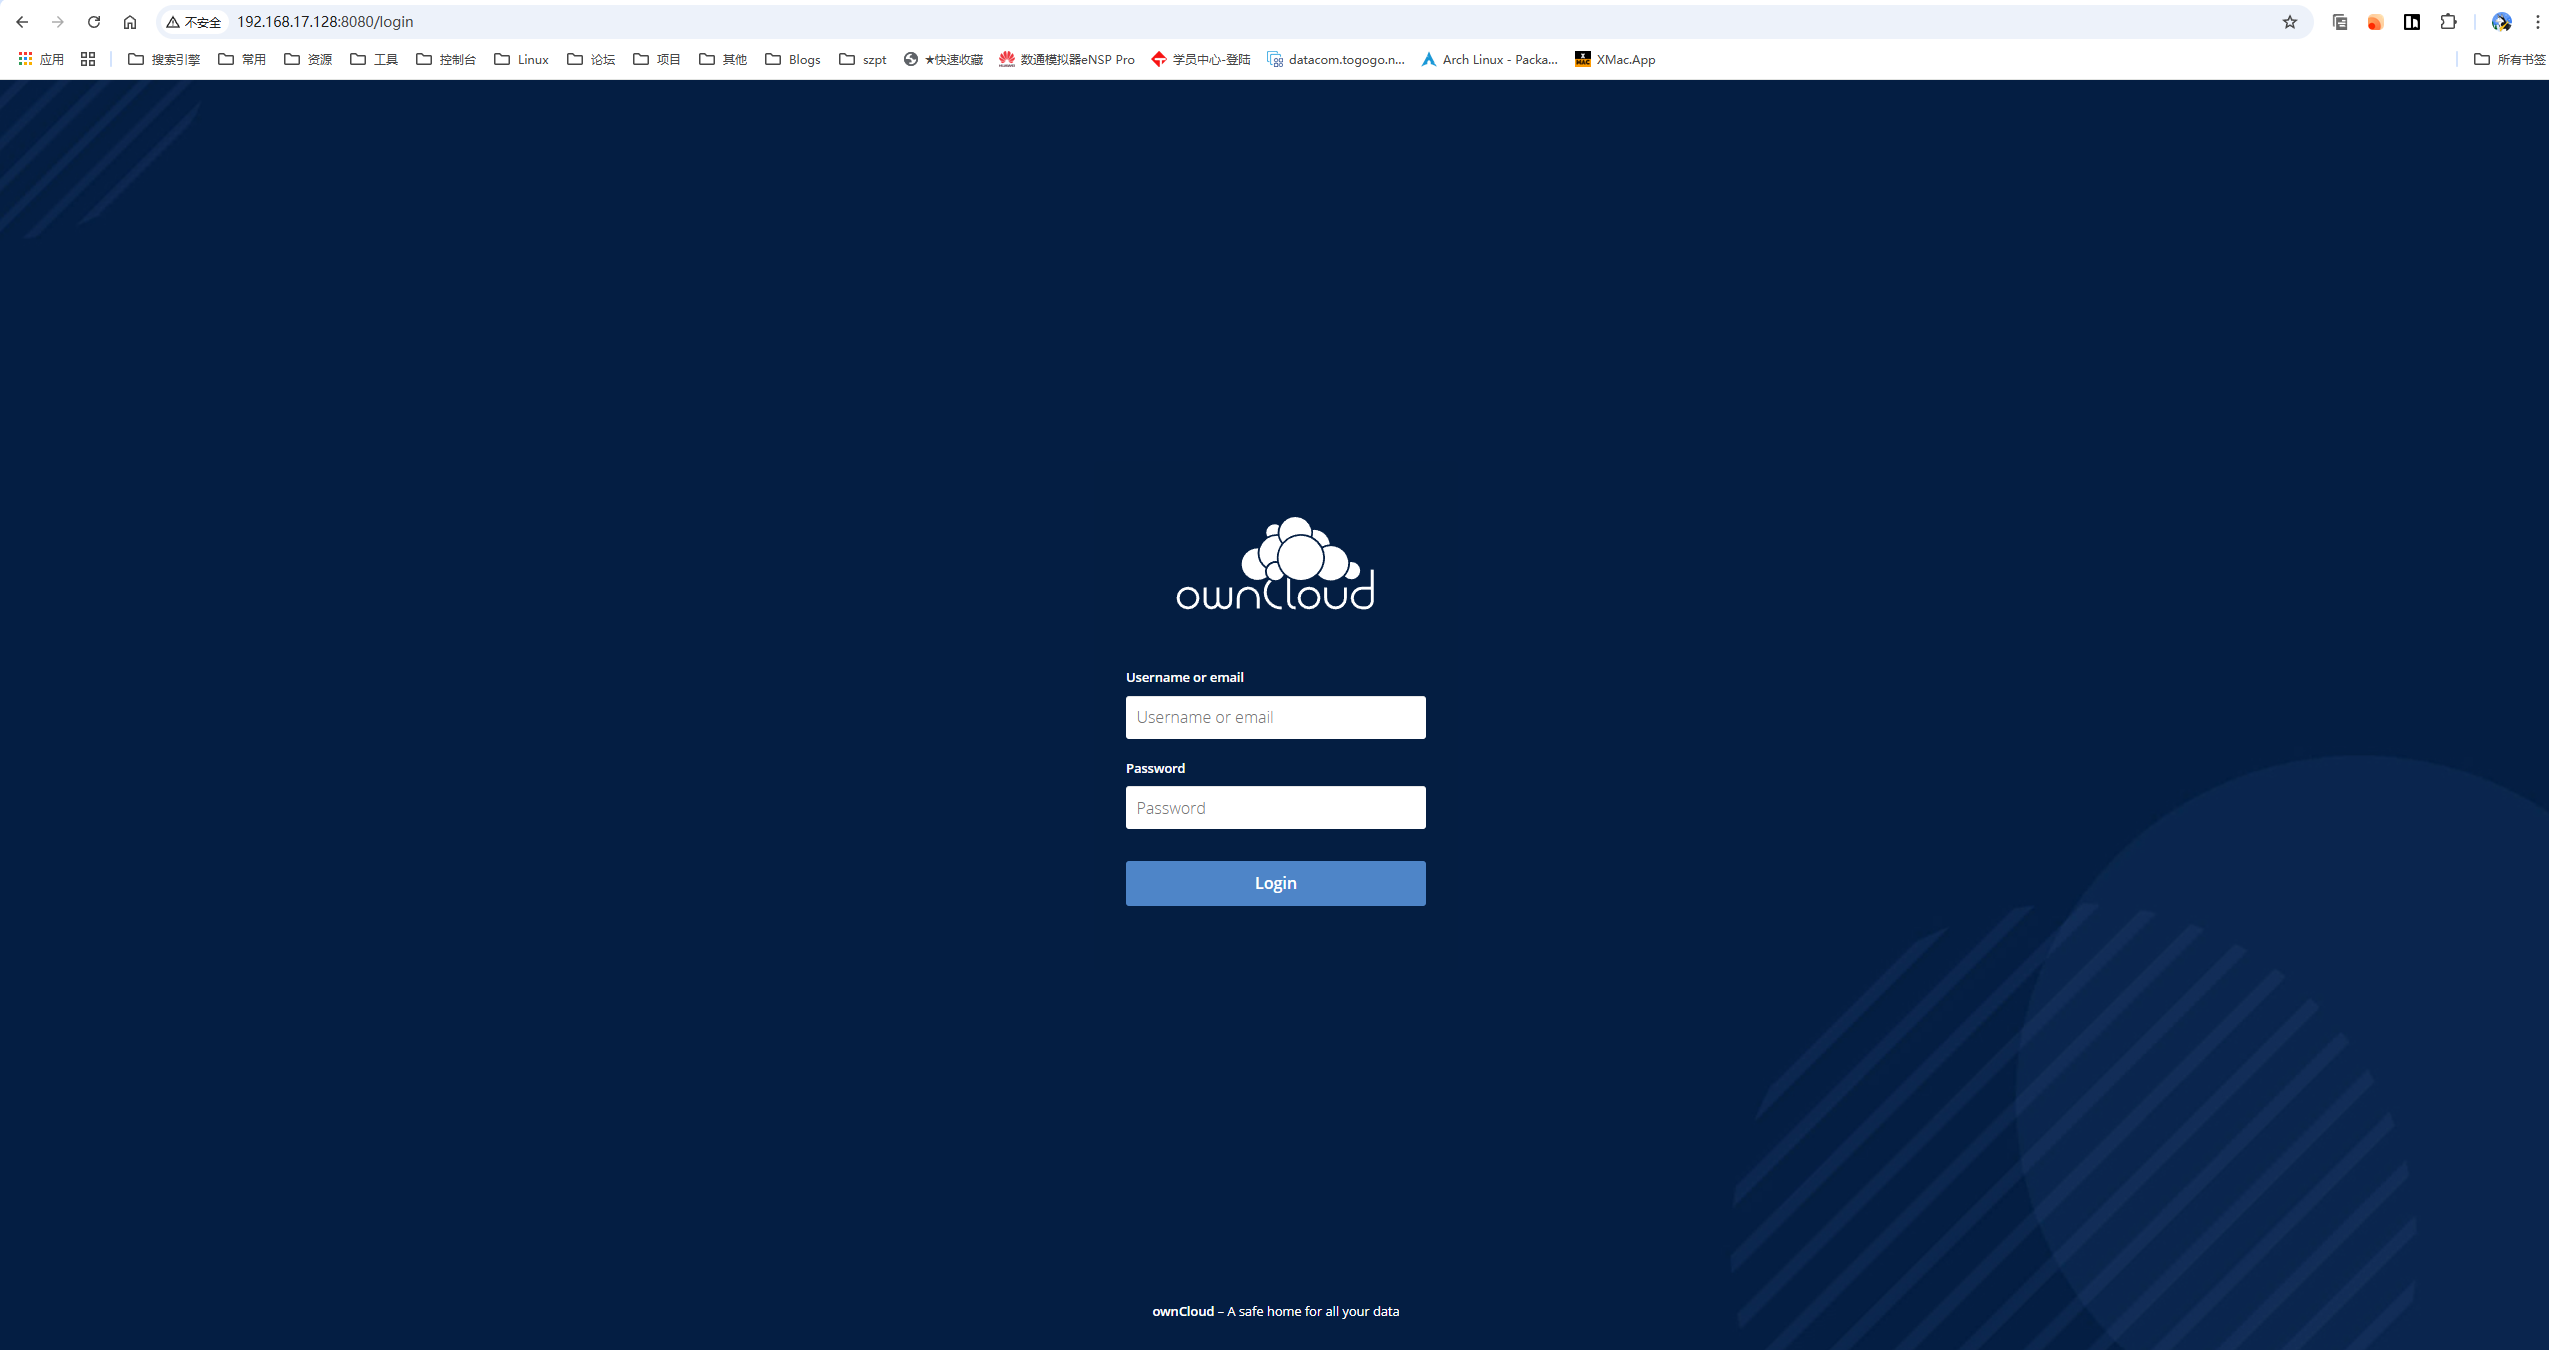
Task: Click the 'Password' label text
Action: [x=1155, y=768]
